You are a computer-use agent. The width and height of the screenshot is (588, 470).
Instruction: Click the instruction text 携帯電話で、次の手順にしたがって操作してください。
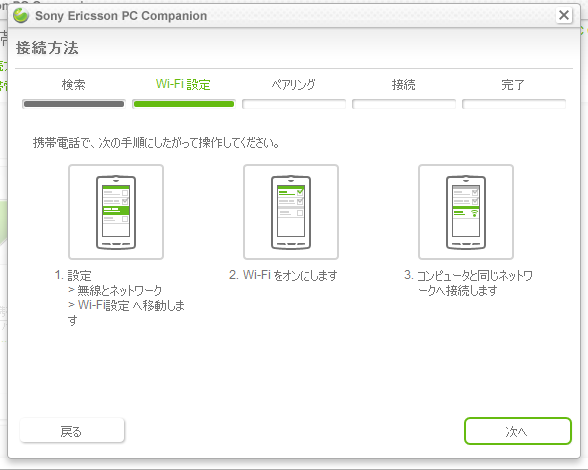coord(156,143)
